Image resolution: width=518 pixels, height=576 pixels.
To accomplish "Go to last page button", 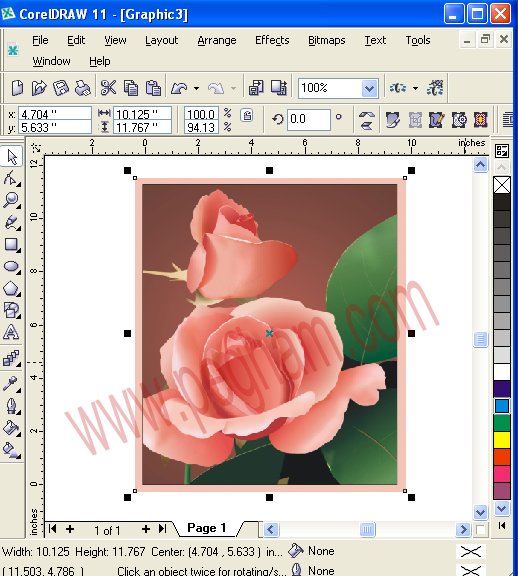I will tap(163, 529).
